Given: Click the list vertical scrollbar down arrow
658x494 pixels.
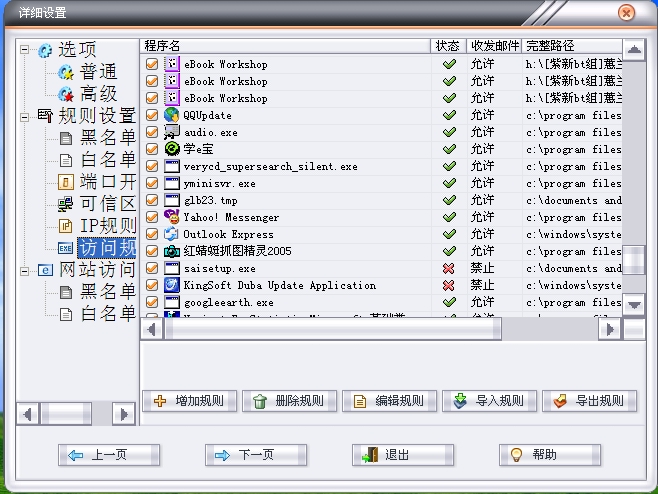Looking at the screenshot, I should click(x=634, y=305).
